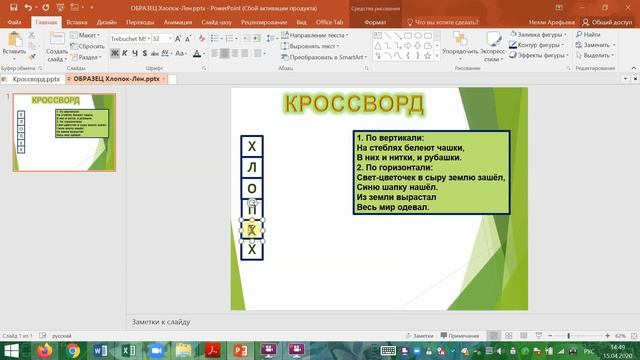
Task: Click the Примечания comments button
Action: tap(460, 336)
